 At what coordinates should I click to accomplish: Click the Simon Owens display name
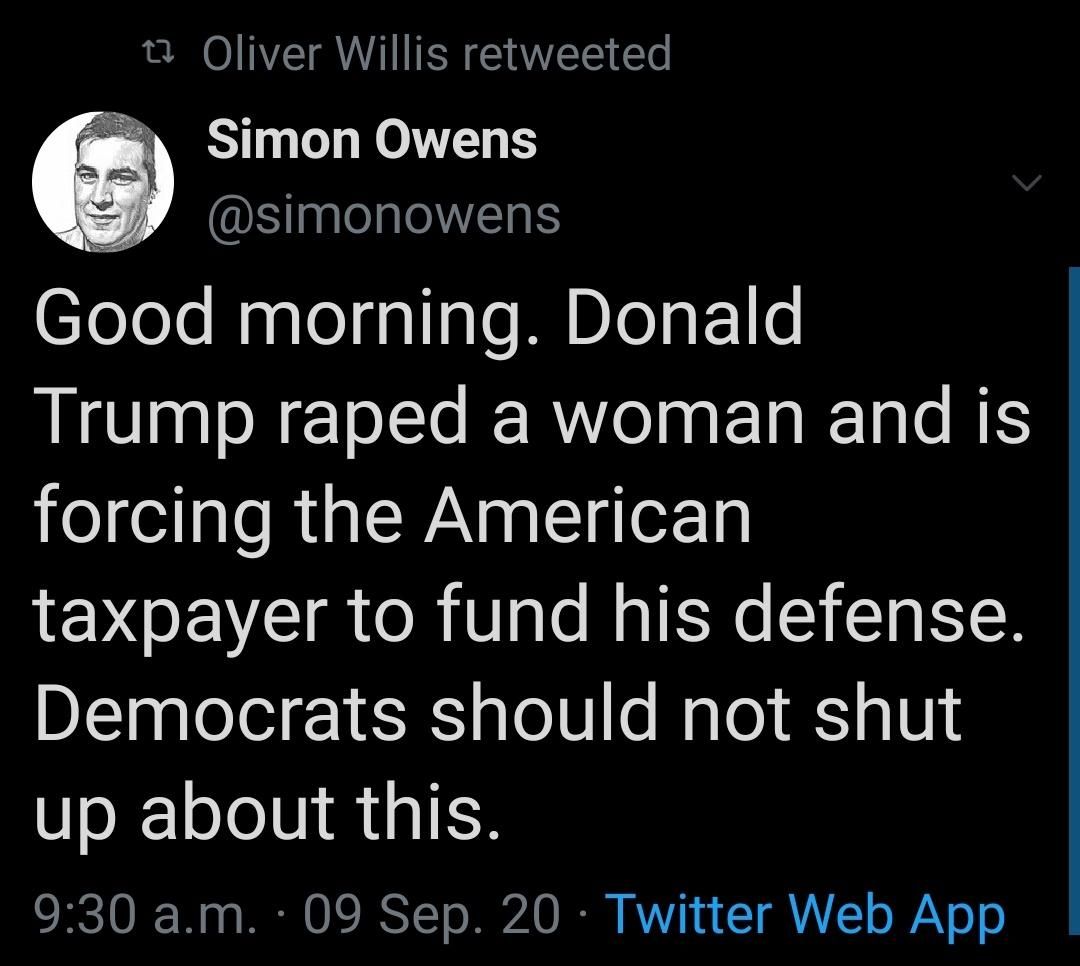click(x=372, y=140)
